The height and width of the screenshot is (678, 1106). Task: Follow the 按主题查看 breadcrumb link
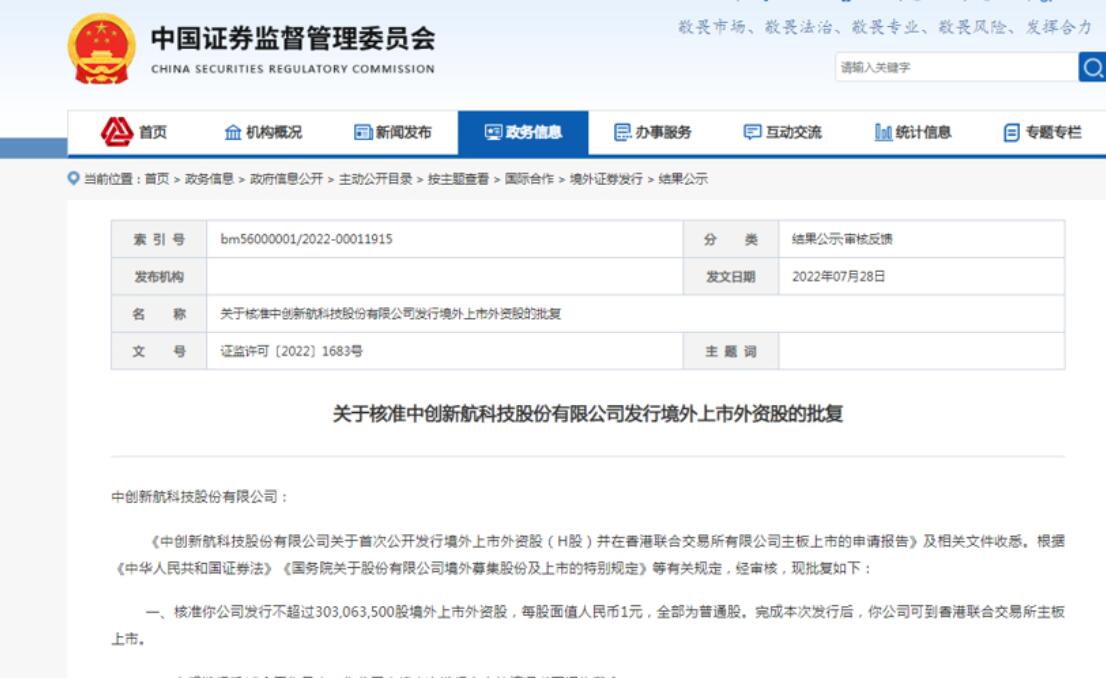click(458, 178)
